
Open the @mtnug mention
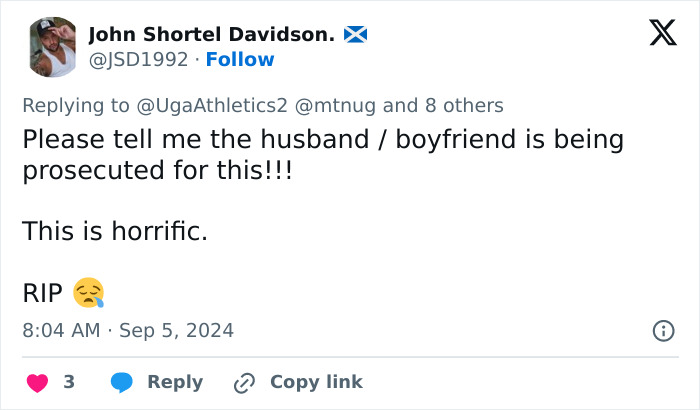(337, 105)
